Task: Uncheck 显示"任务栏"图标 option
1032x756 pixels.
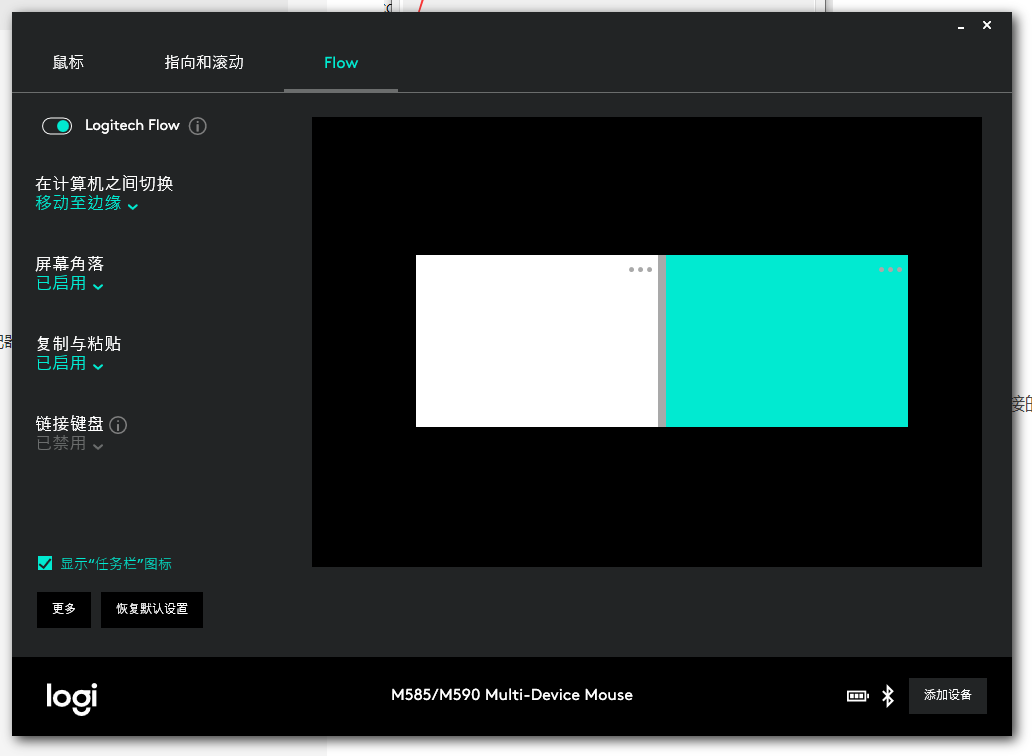Action: coord(45,563)
